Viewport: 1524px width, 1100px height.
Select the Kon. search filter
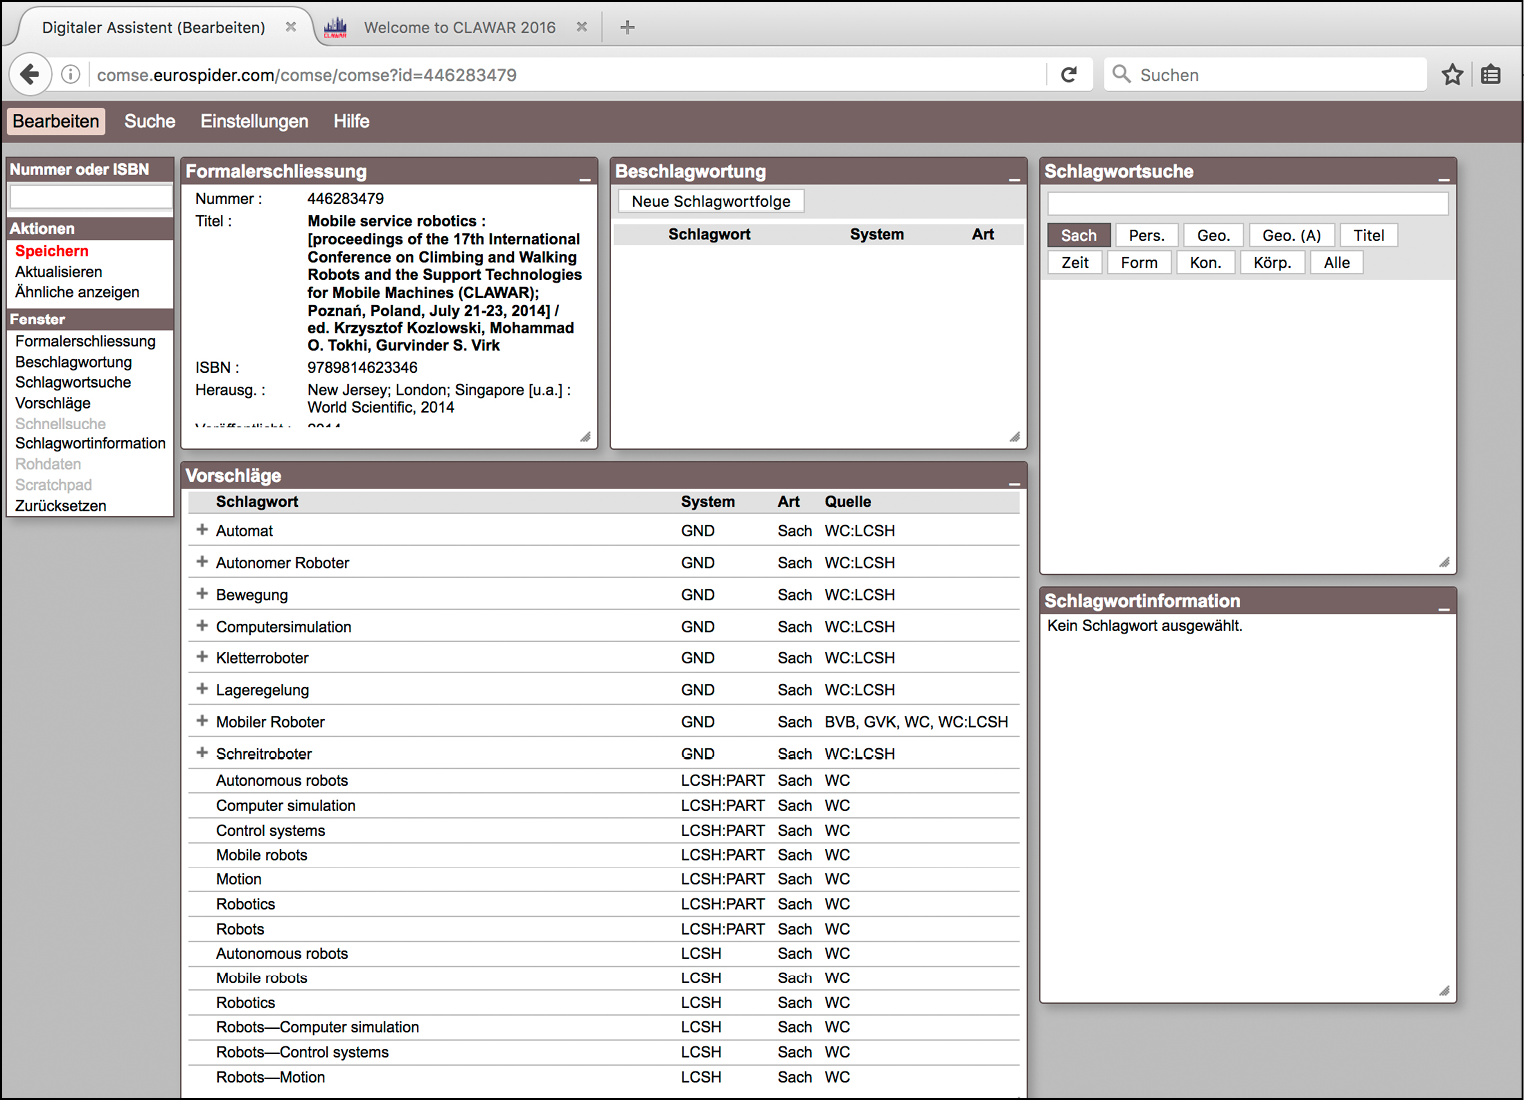[x=1206, y=262]
